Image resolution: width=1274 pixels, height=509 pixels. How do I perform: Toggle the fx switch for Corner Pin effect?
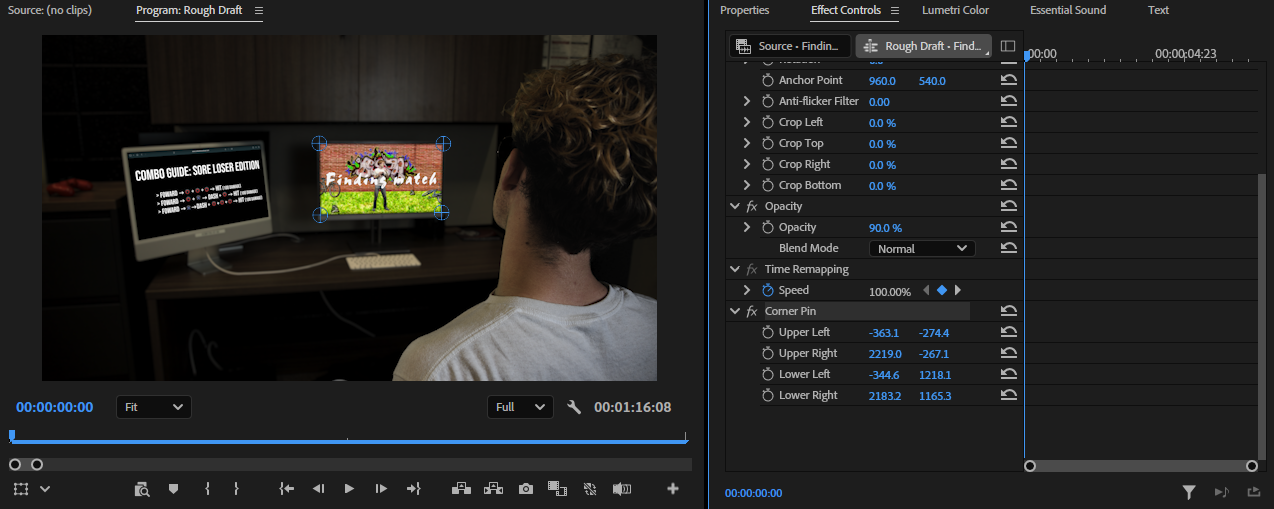[x=752, y=311]
